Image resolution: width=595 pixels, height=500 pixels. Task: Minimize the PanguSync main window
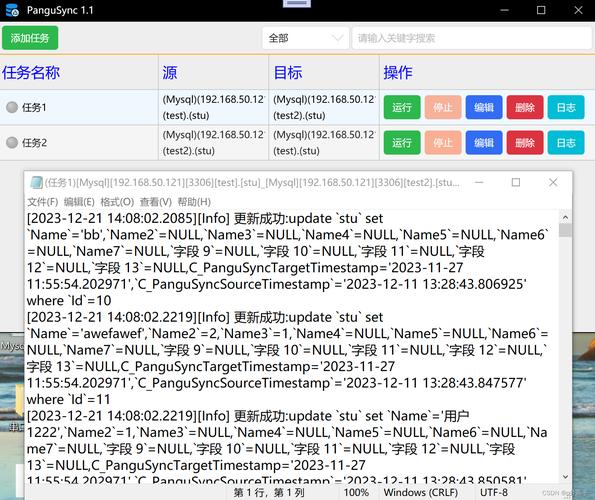(504, 10)
